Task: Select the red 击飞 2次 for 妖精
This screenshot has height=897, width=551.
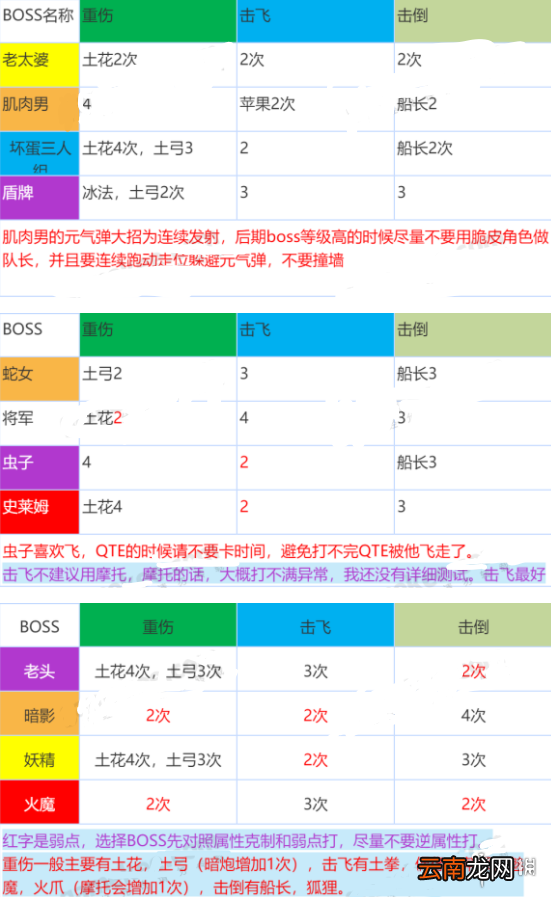Action: pyautogui.click(x=316, y=760)
